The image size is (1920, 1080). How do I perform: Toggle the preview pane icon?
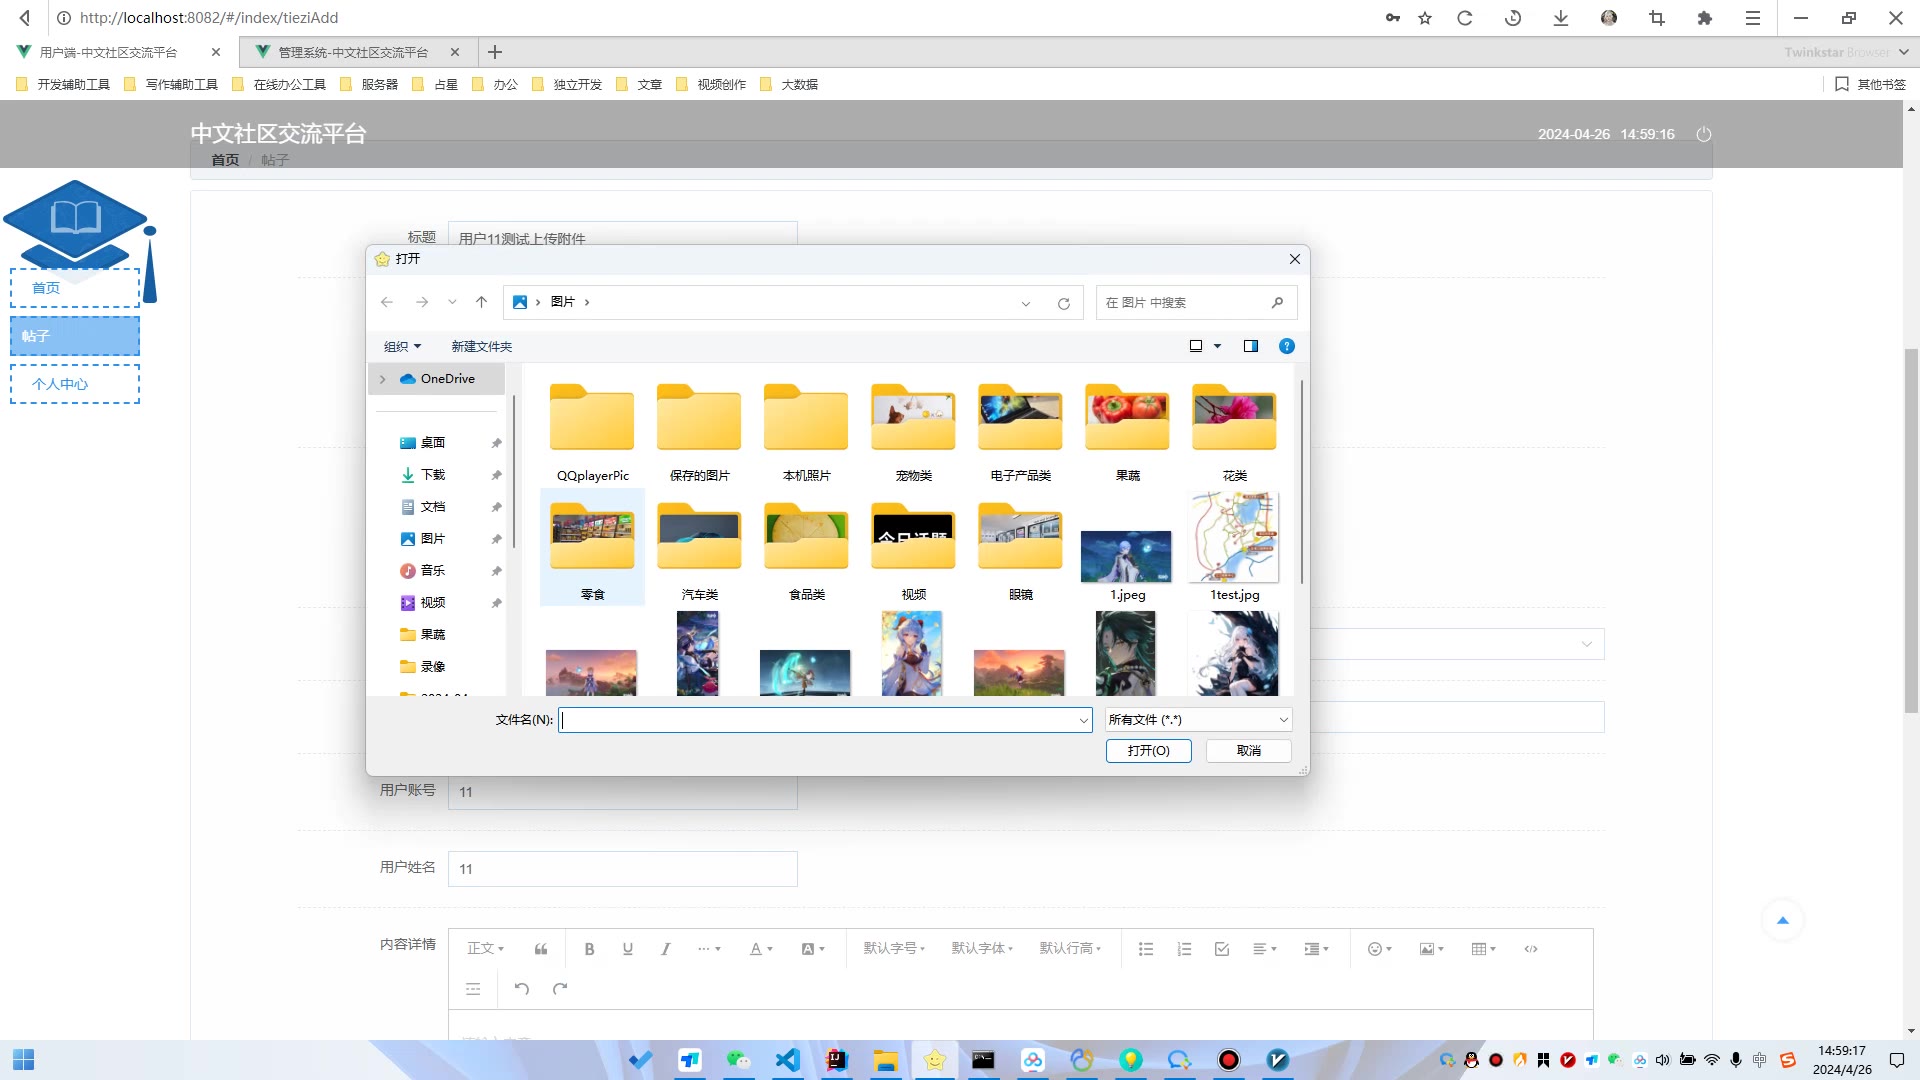(x=1250, y=346)
